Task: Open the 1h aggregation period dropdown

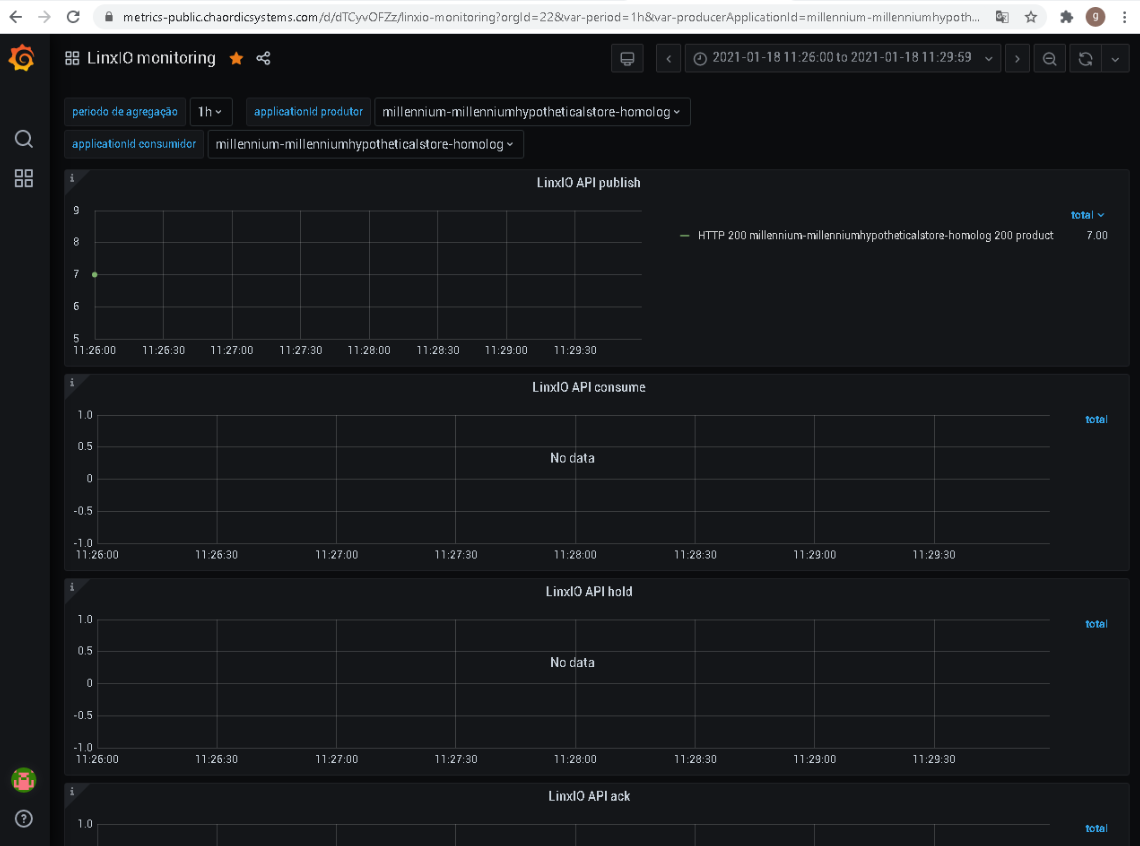Action: (x=211, y=112)
